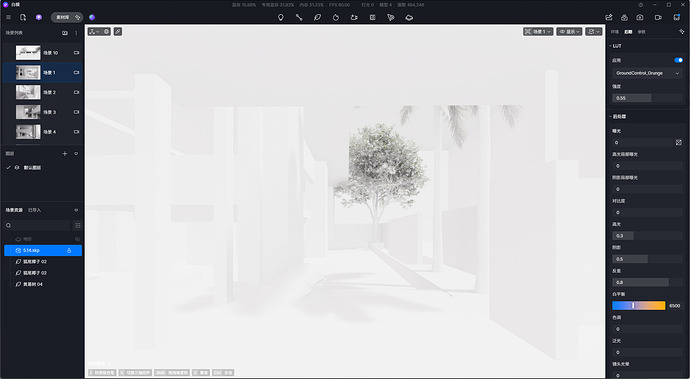
Task: Select the arrow cursor selection tool
Action: coord(390,17)
